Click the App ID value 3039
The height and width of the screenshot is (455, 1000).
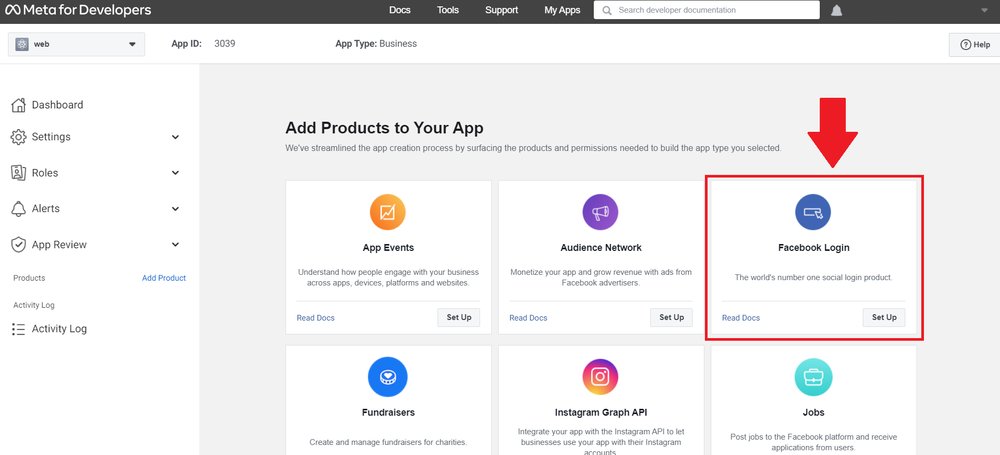[224, 44]
